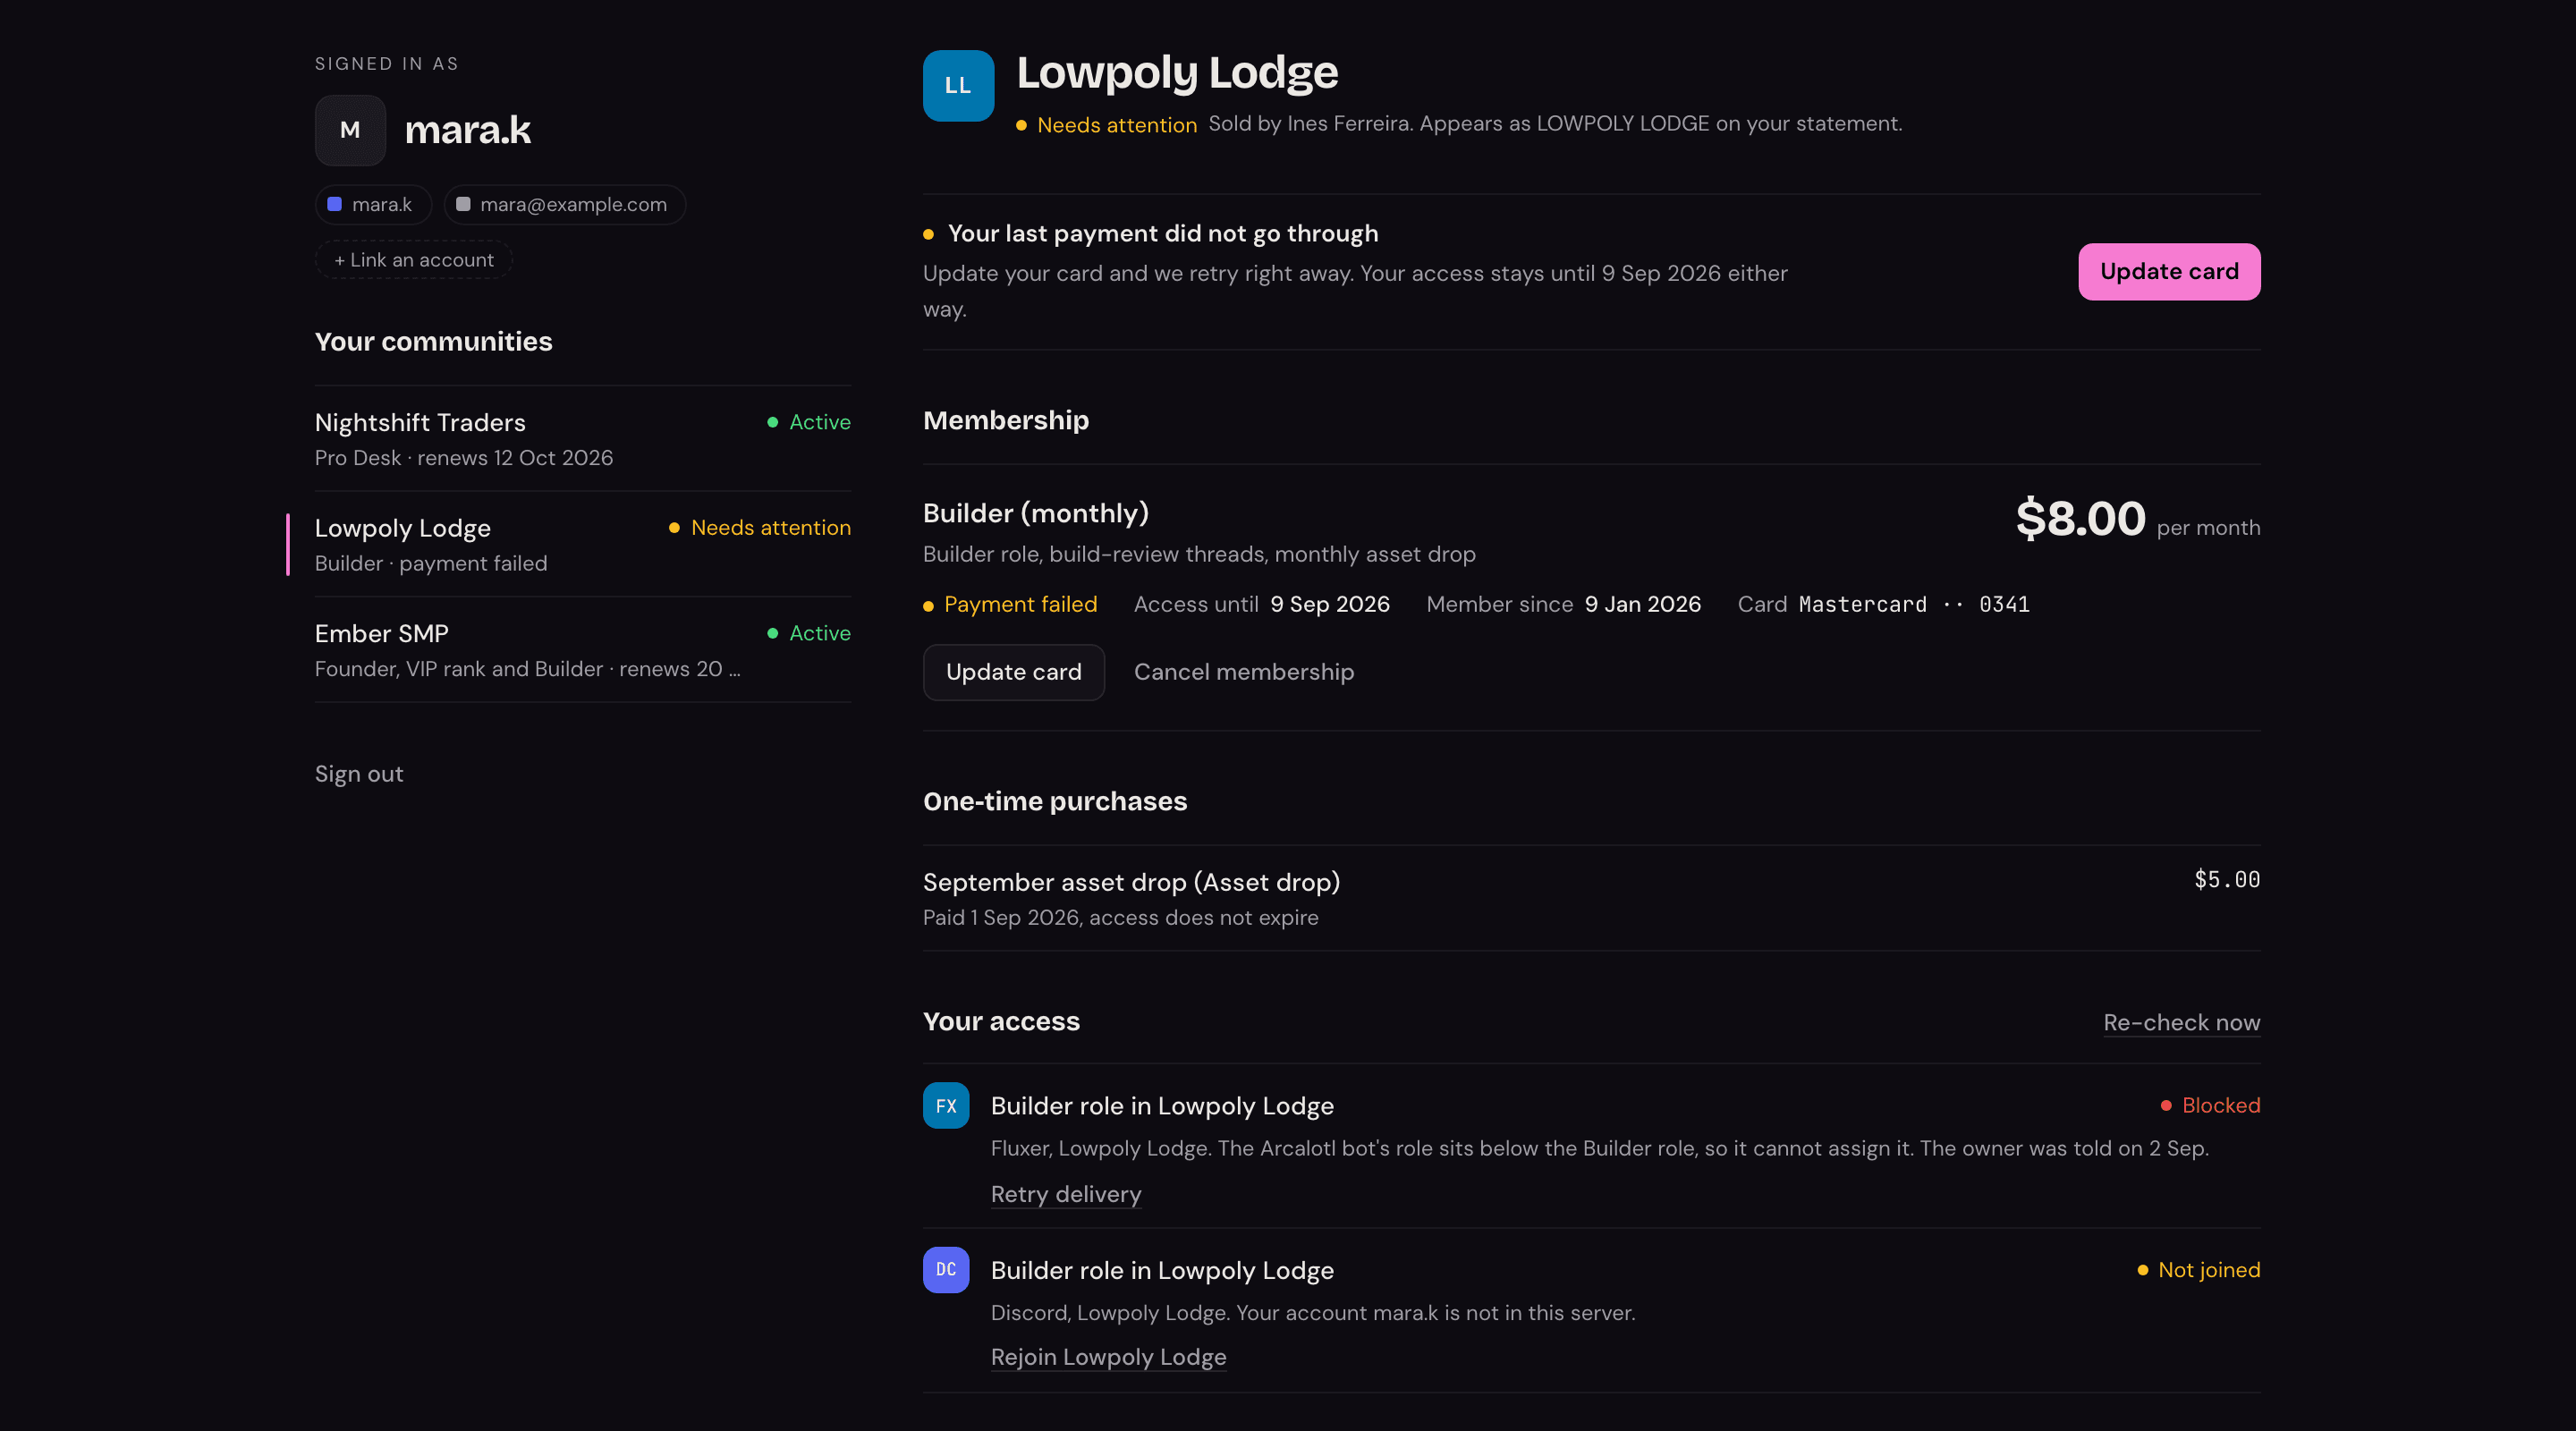Click Needs attention status in communities list
The image size is (2576, 1431).
click(760, 527)
